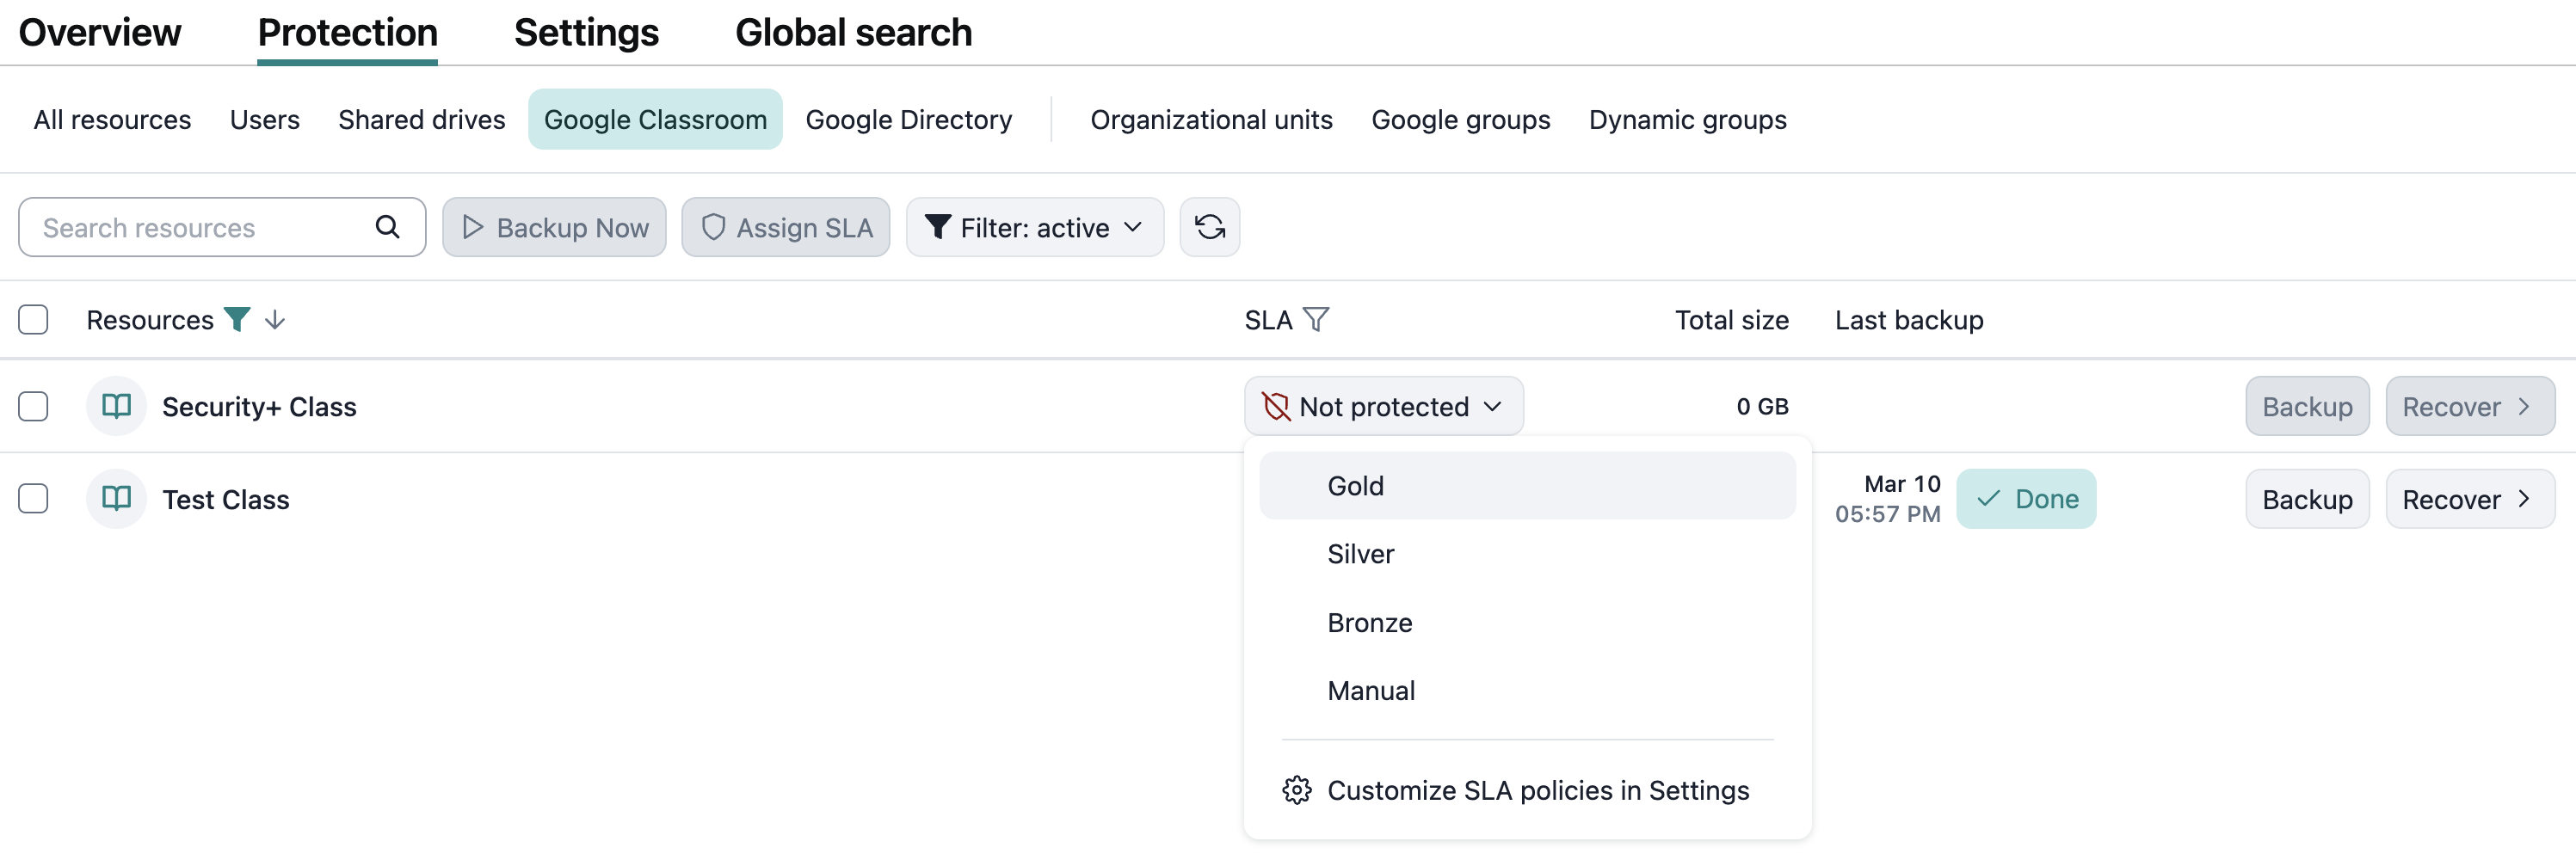Viewport: 2576px width, 860px height.
Task: Click the search magnifier icon
Action: click(x=387, y=227)
